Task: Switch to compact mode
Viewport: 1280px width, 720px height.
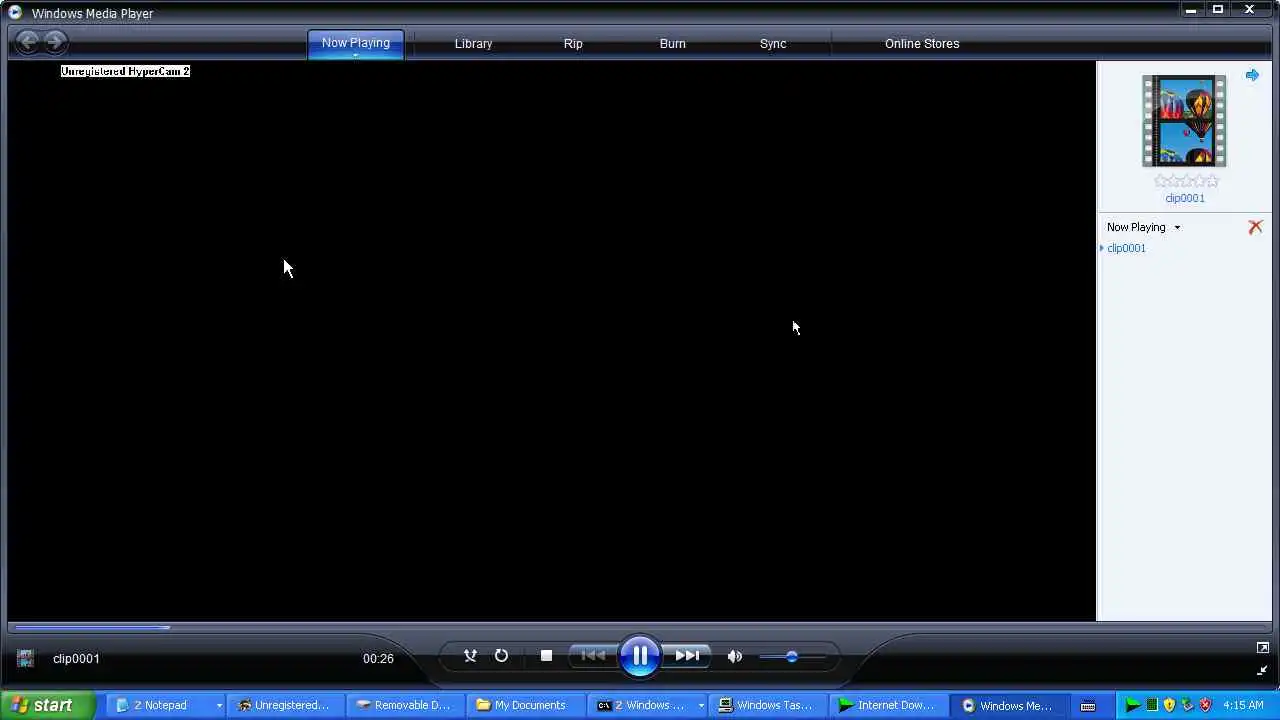Action: tap(1262, 670)
